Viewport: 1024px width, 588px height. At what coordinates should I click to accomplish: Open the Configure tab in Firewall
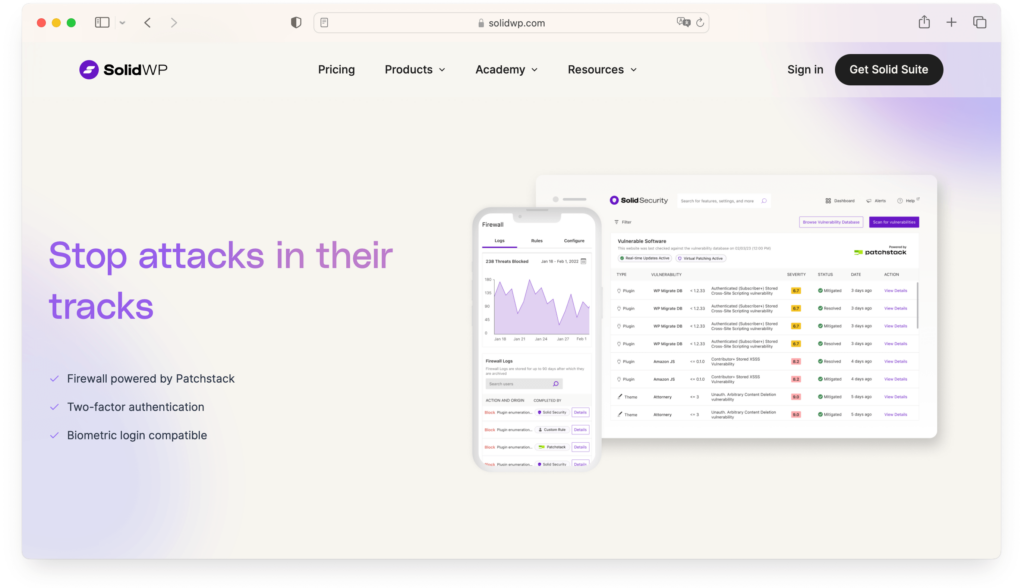click(x=574, y=241)
